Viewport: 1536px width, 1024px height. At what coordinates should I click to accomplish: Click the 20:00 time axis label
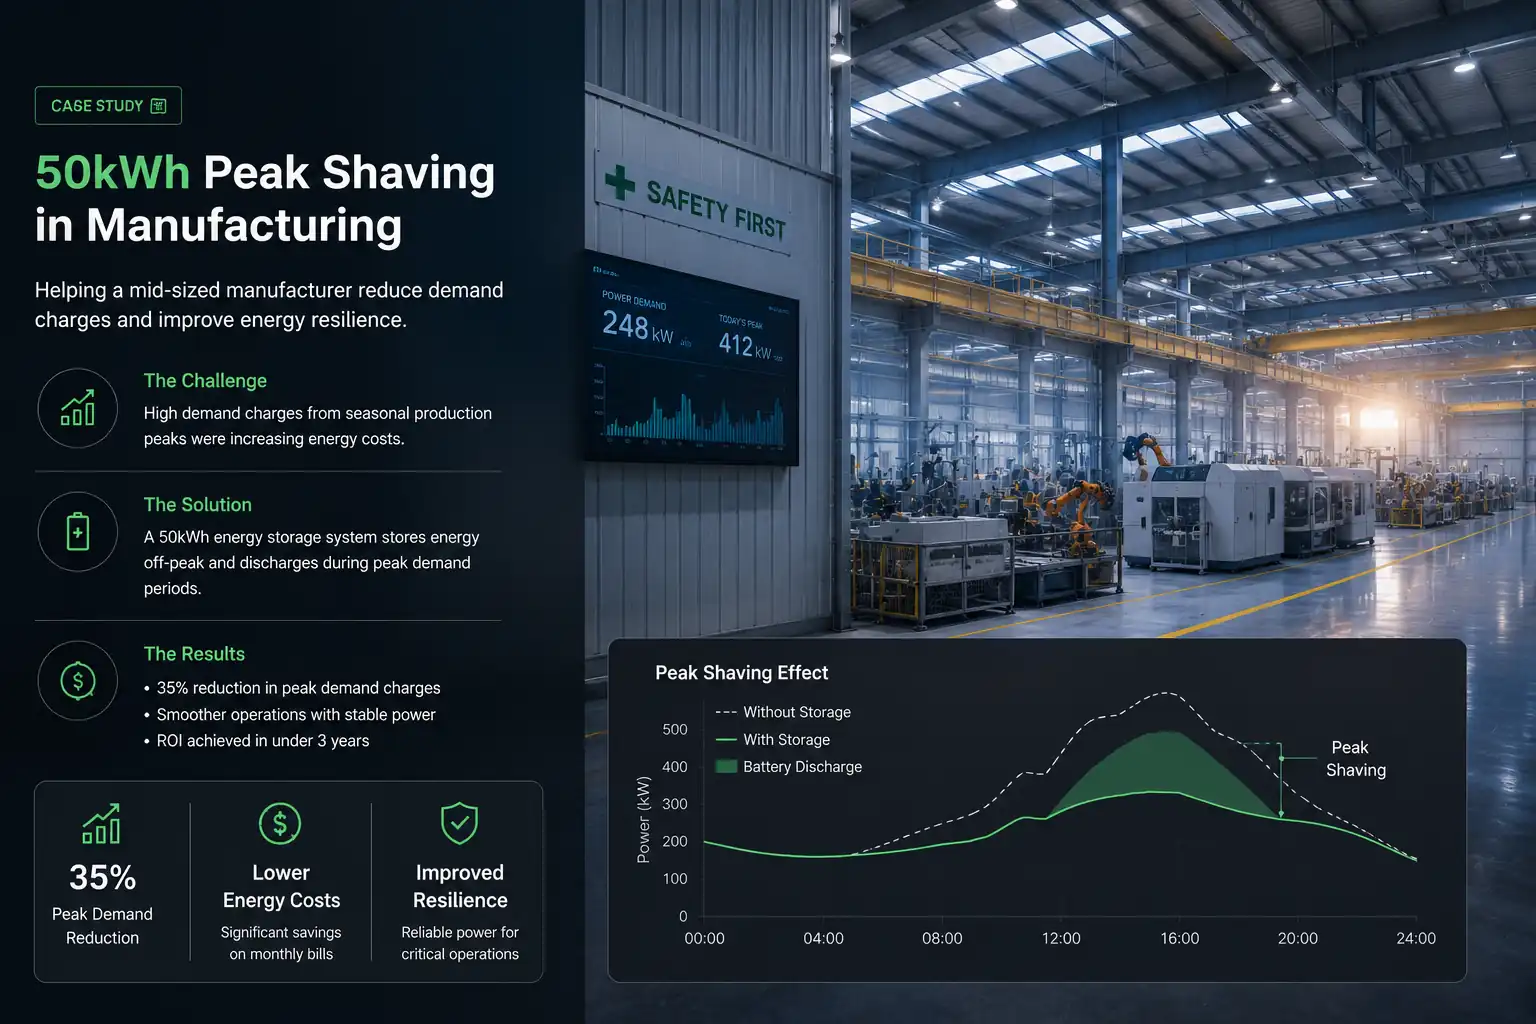coord(1298,939)
